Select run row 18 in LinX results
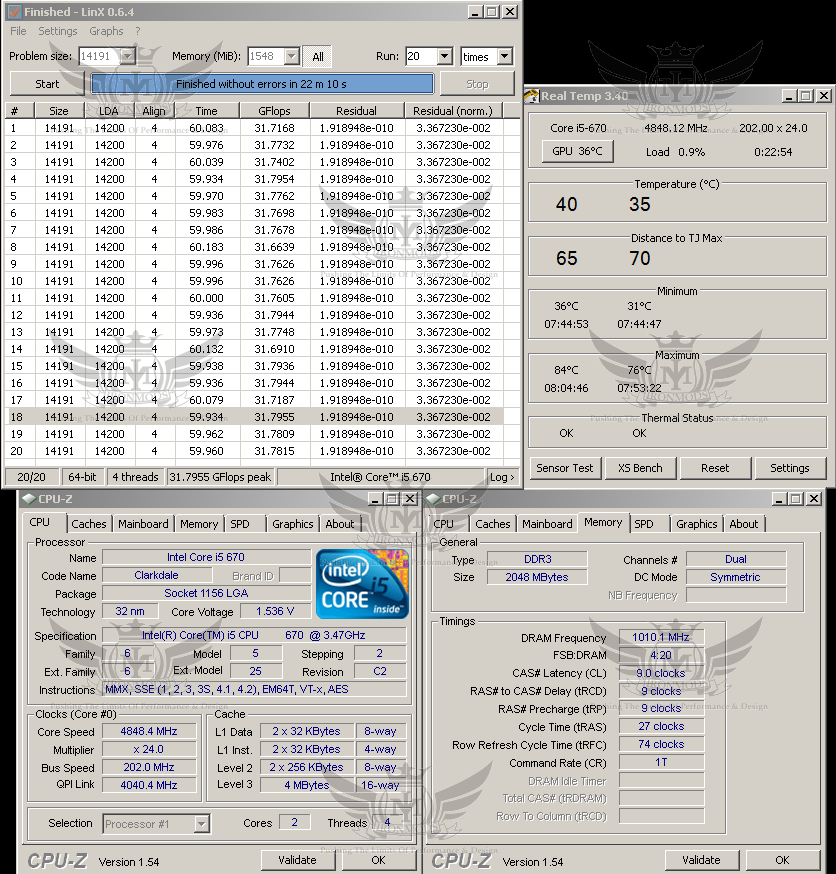Viewport: 836px width, 874px height. point(256,417)
